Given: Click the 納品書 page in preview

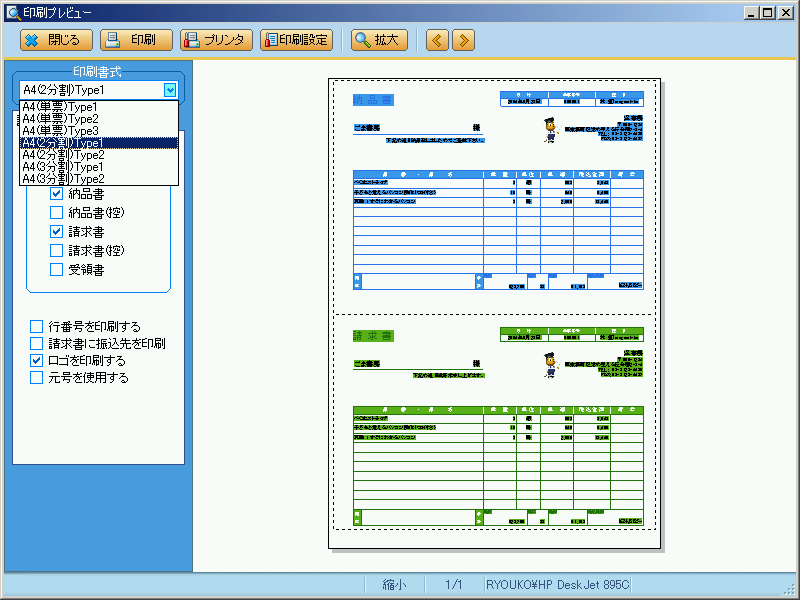Looking at the screenshot, I should tap(495, 197).
